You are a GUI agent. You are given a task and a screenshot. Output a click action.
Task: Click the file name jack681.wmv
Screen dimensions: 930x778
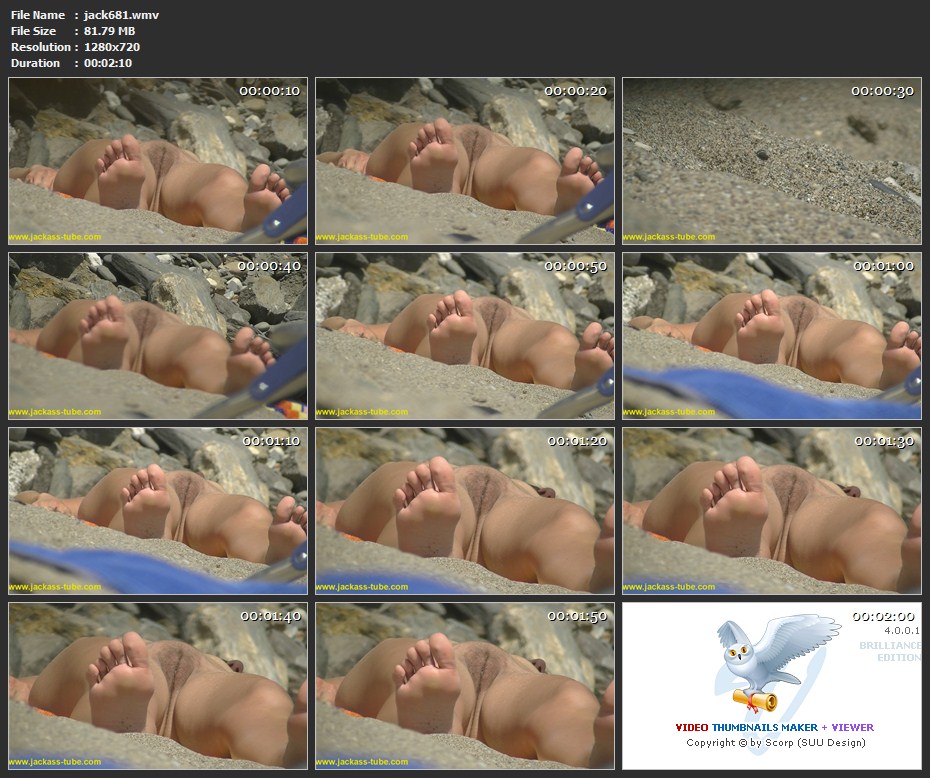[121, 15]
